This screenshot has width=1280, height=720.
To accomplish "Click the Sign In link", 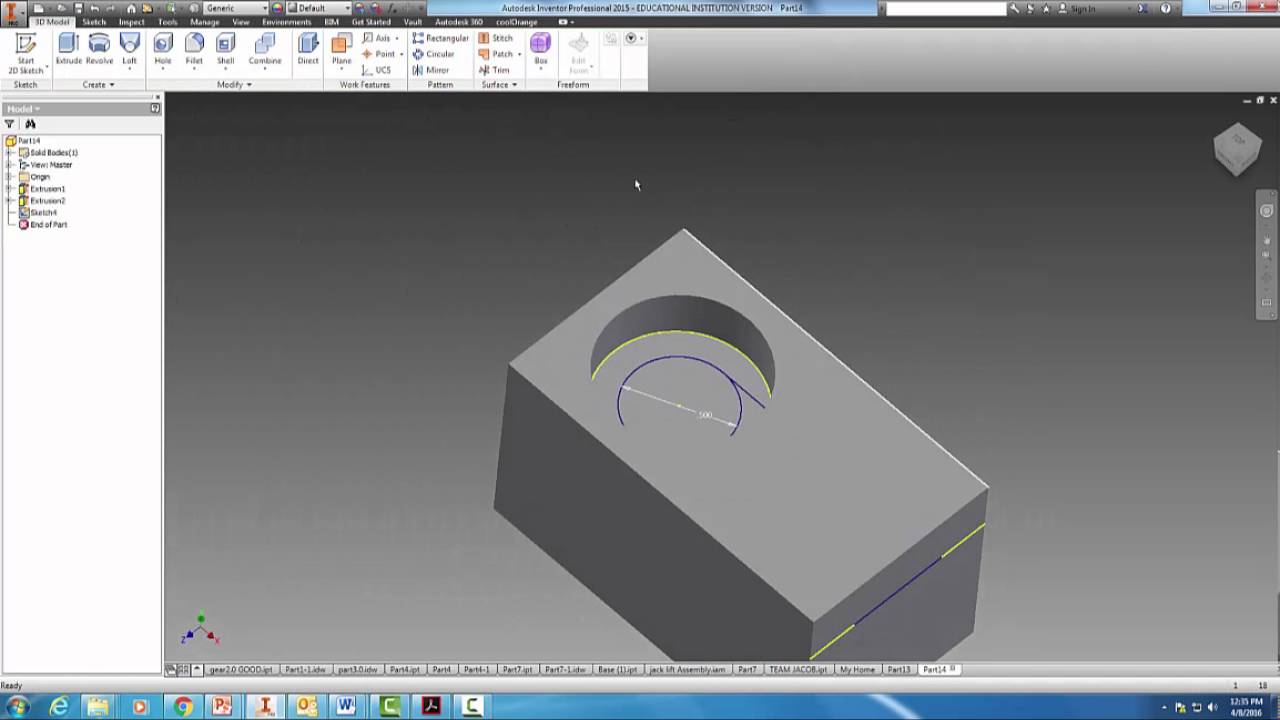I will pos(1083,8).
